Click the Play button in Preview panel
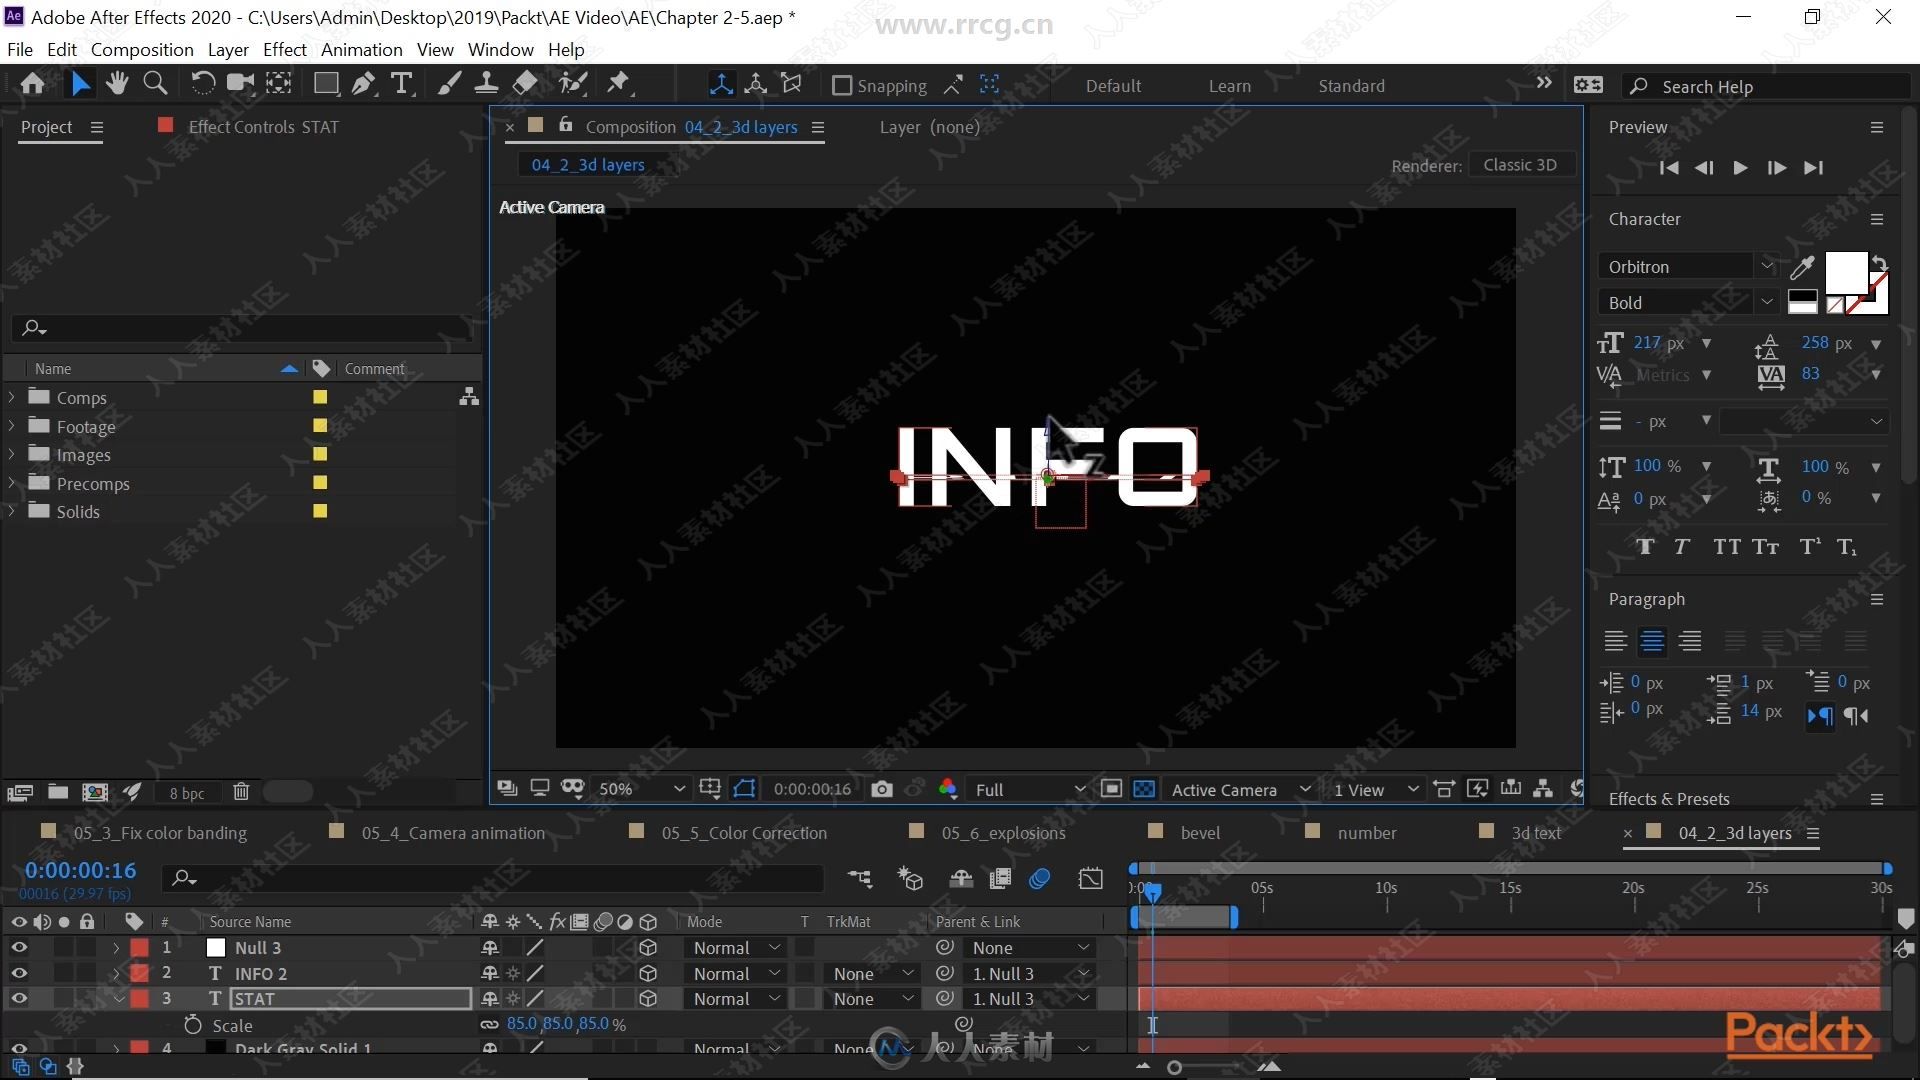 tap(1741, 166)
